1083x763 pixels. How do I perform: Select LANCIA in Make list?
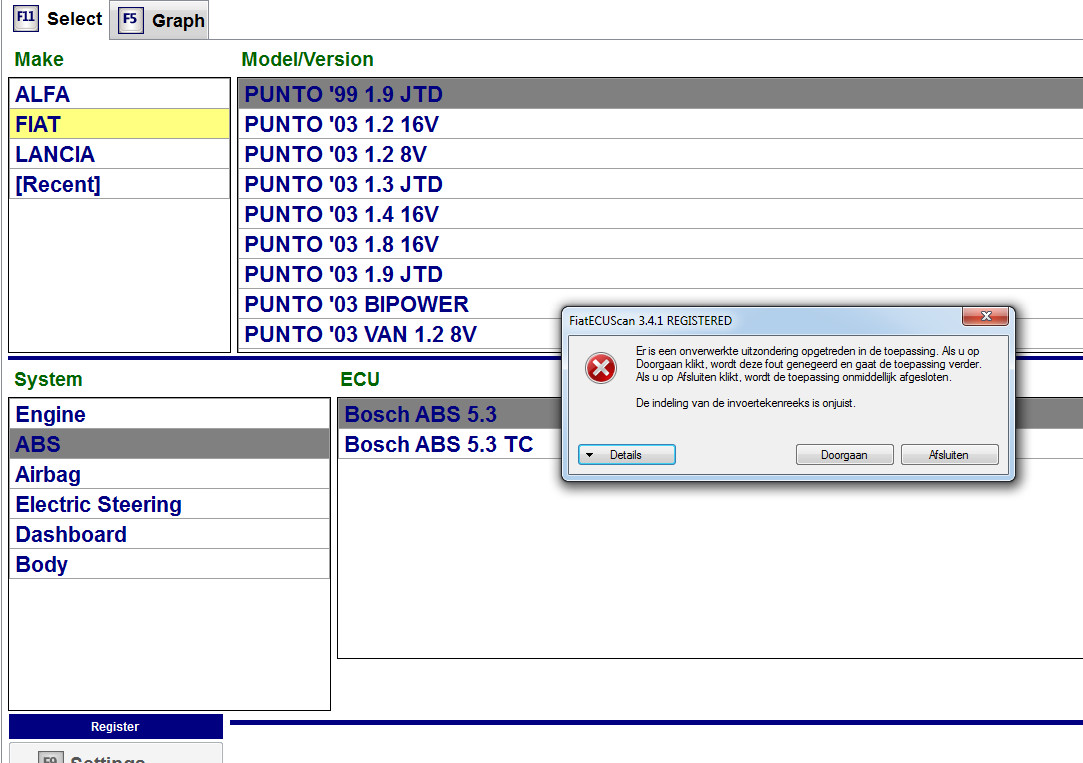[x=119, y=154]
